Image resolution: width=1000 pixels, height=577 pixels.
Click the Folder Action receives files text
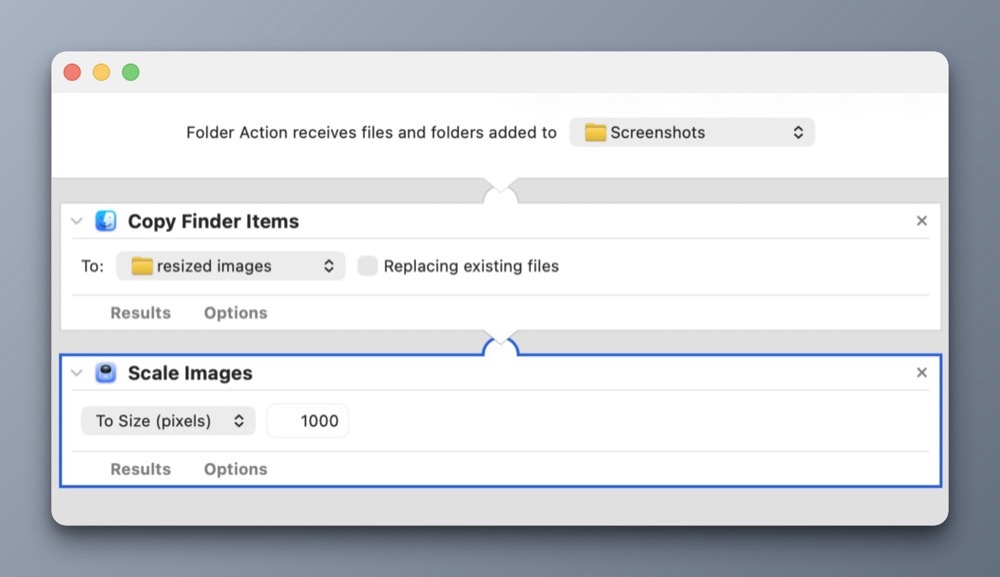[x=371, y=133]
